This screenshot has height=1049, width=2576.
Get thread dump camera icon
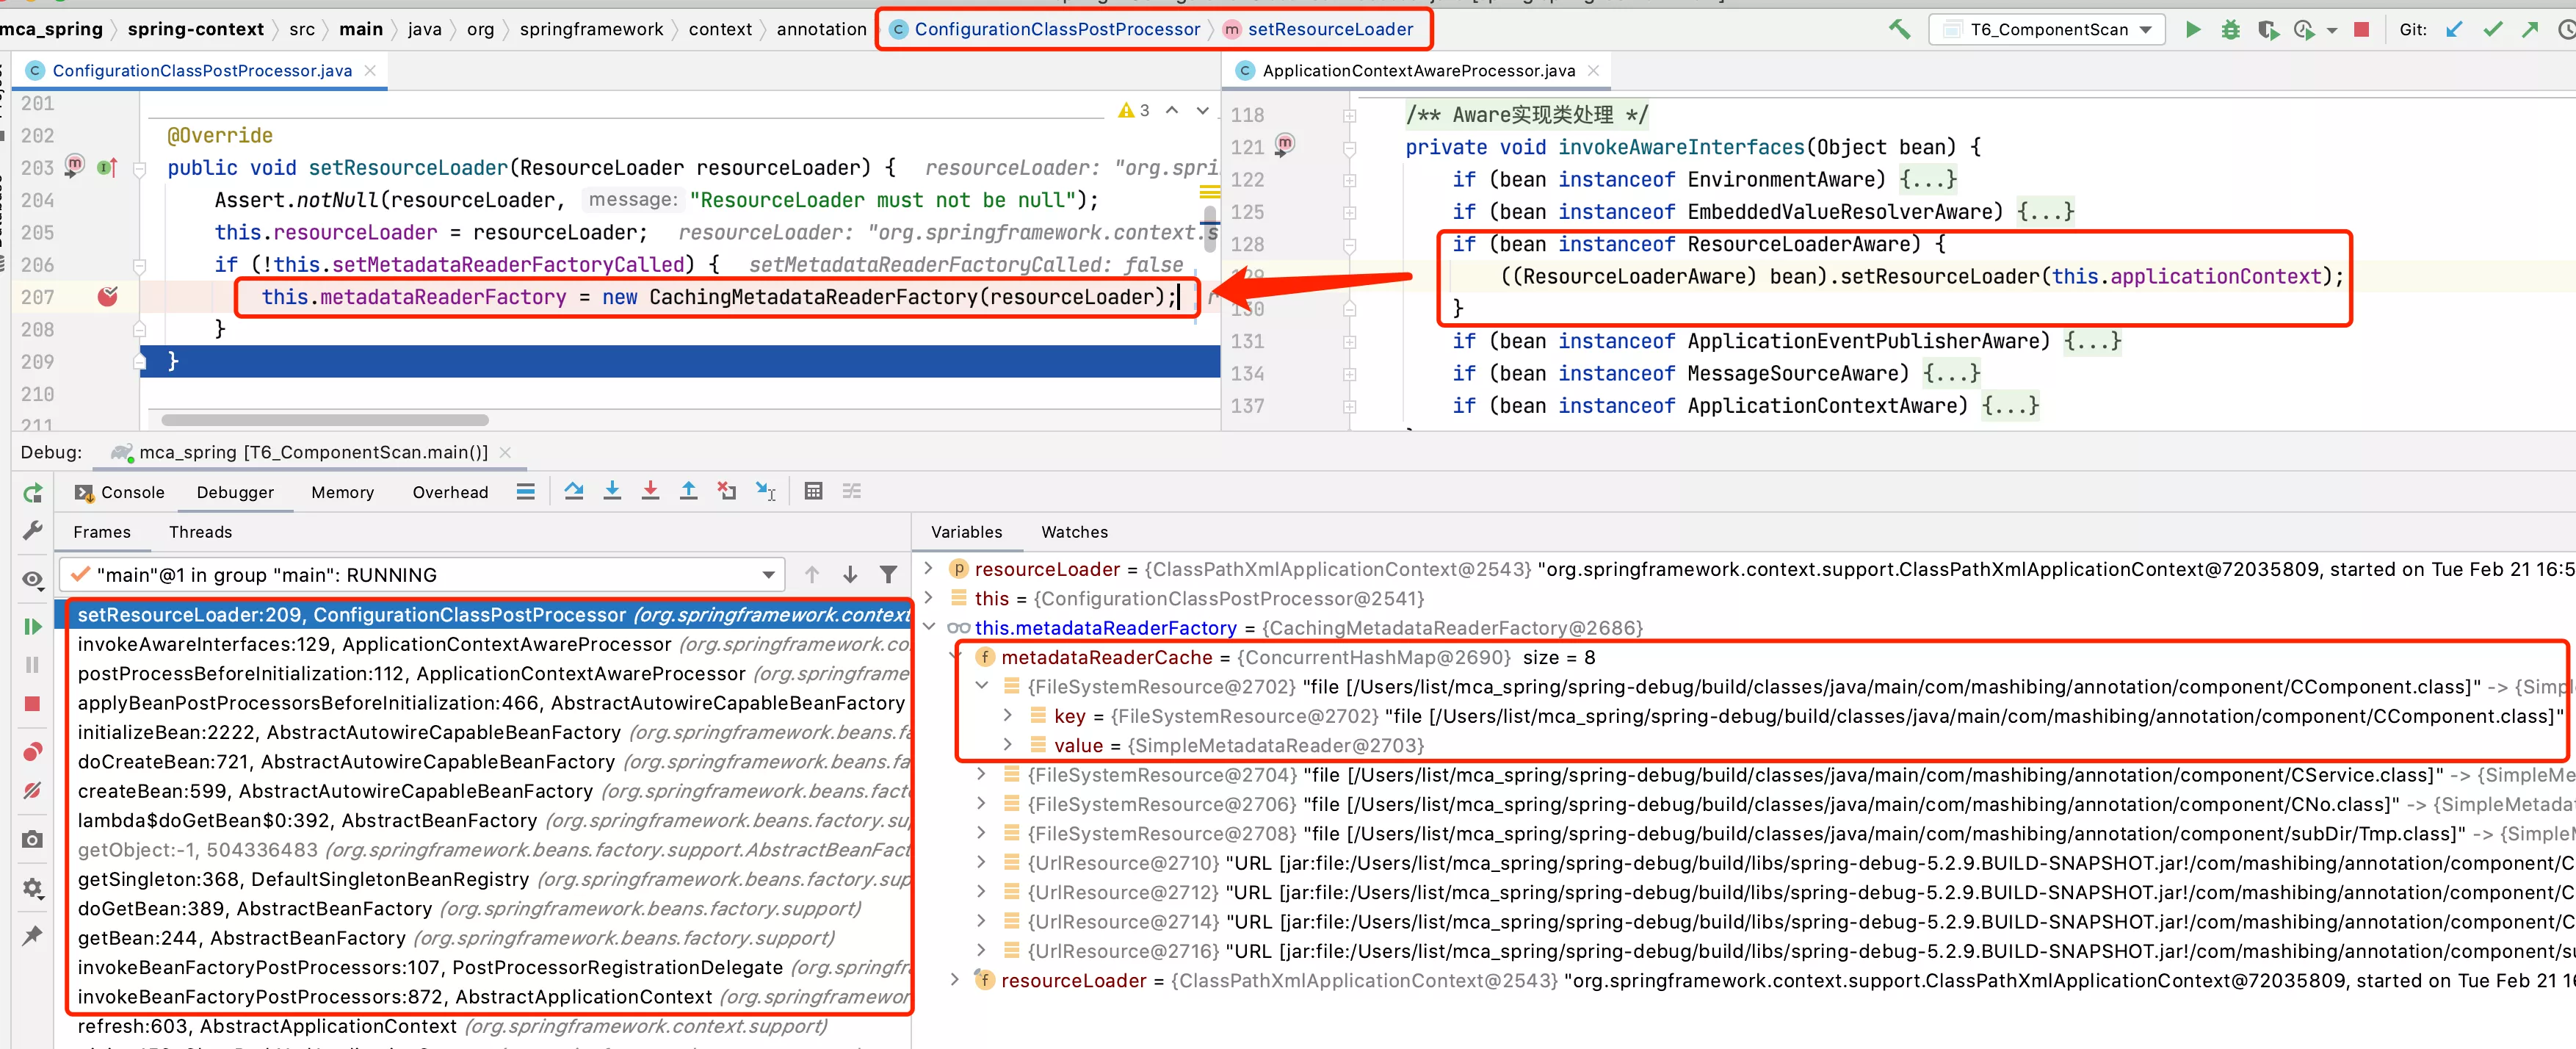coord(32,839)
